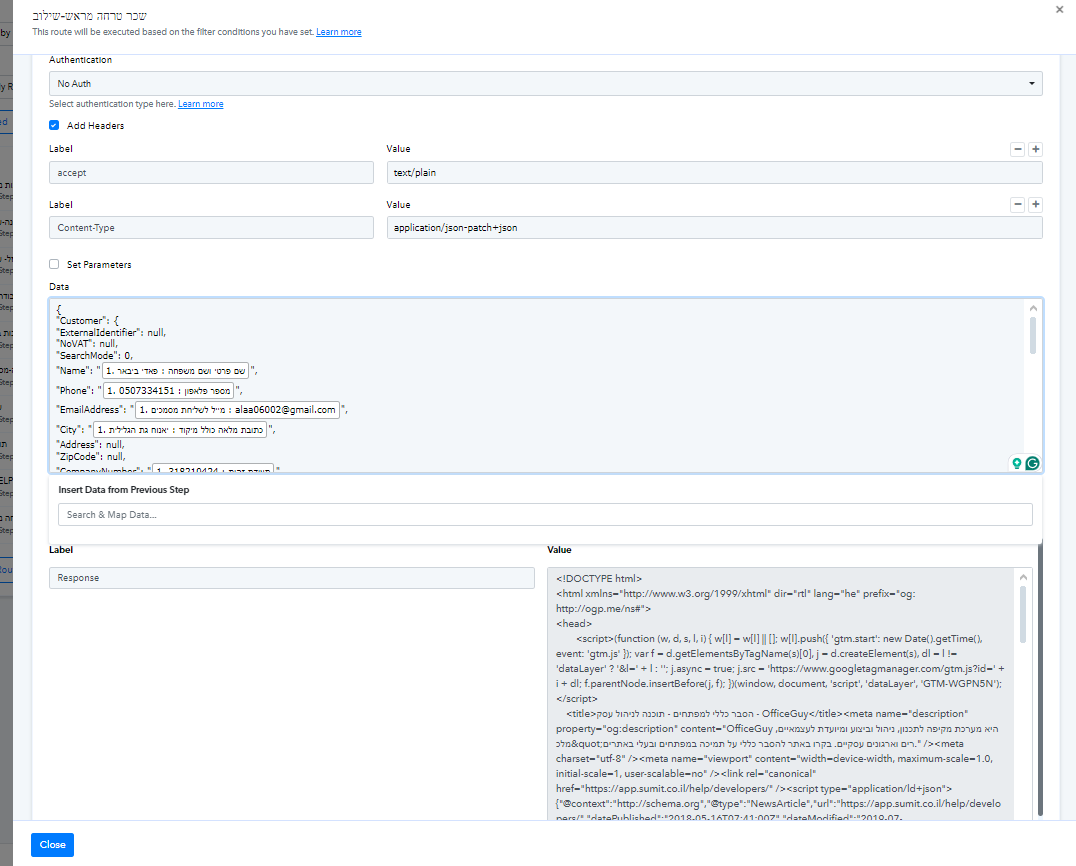
Task: Uncheck the Add Headers checkbox
Action: (54, 126)
